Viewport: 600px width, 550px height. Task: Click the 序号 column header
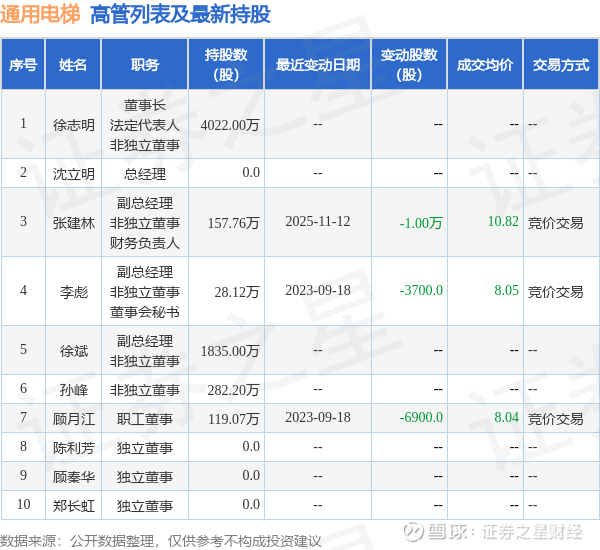tap(23, 64)
